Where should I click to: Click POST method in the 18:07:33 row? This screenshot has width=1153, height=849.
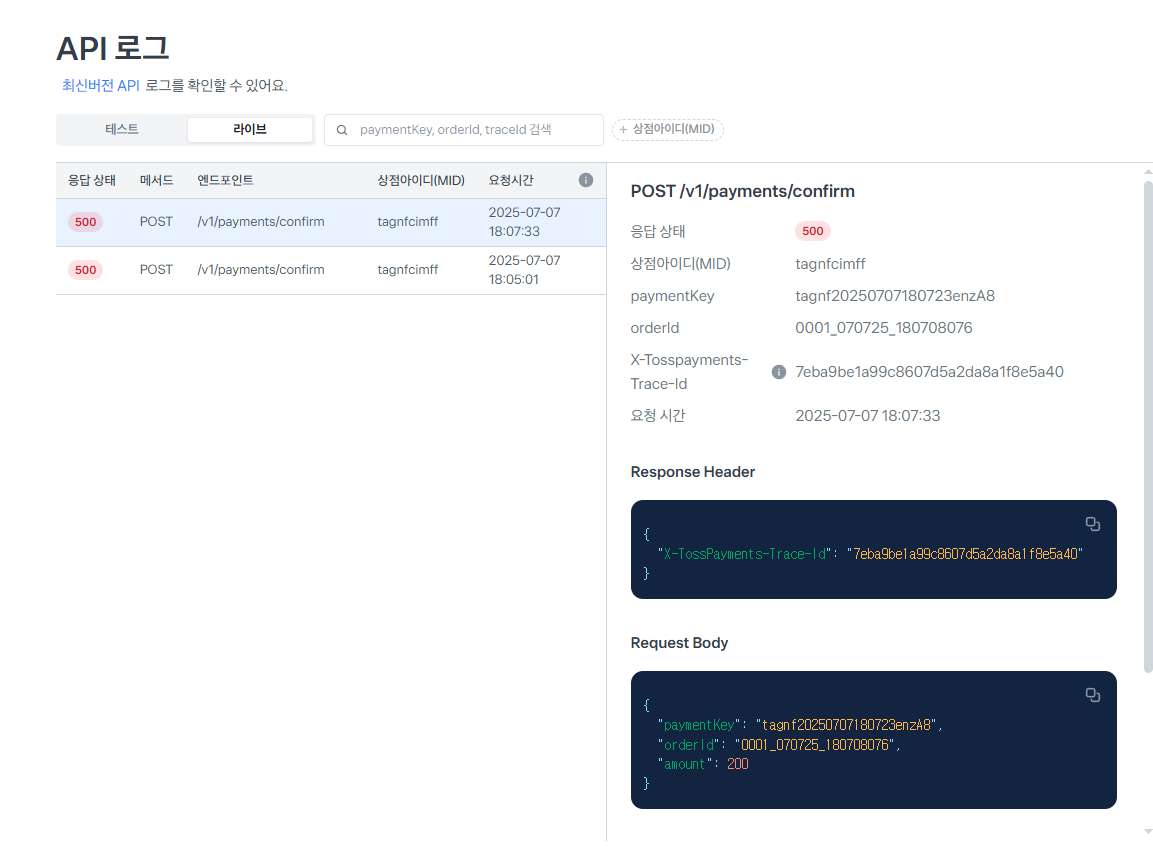(x=157, y=222)
